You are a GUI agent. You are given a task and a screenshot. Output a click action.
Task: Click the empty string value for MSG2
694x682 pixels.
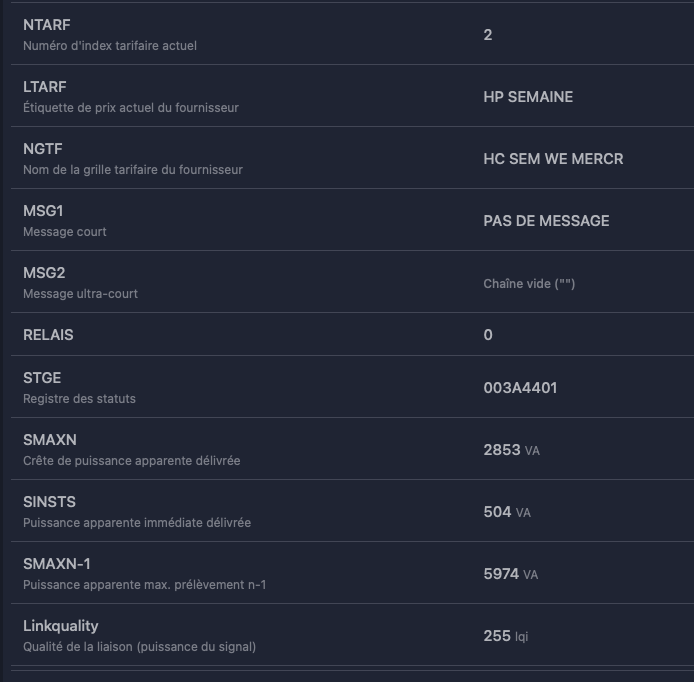(529, 284)
